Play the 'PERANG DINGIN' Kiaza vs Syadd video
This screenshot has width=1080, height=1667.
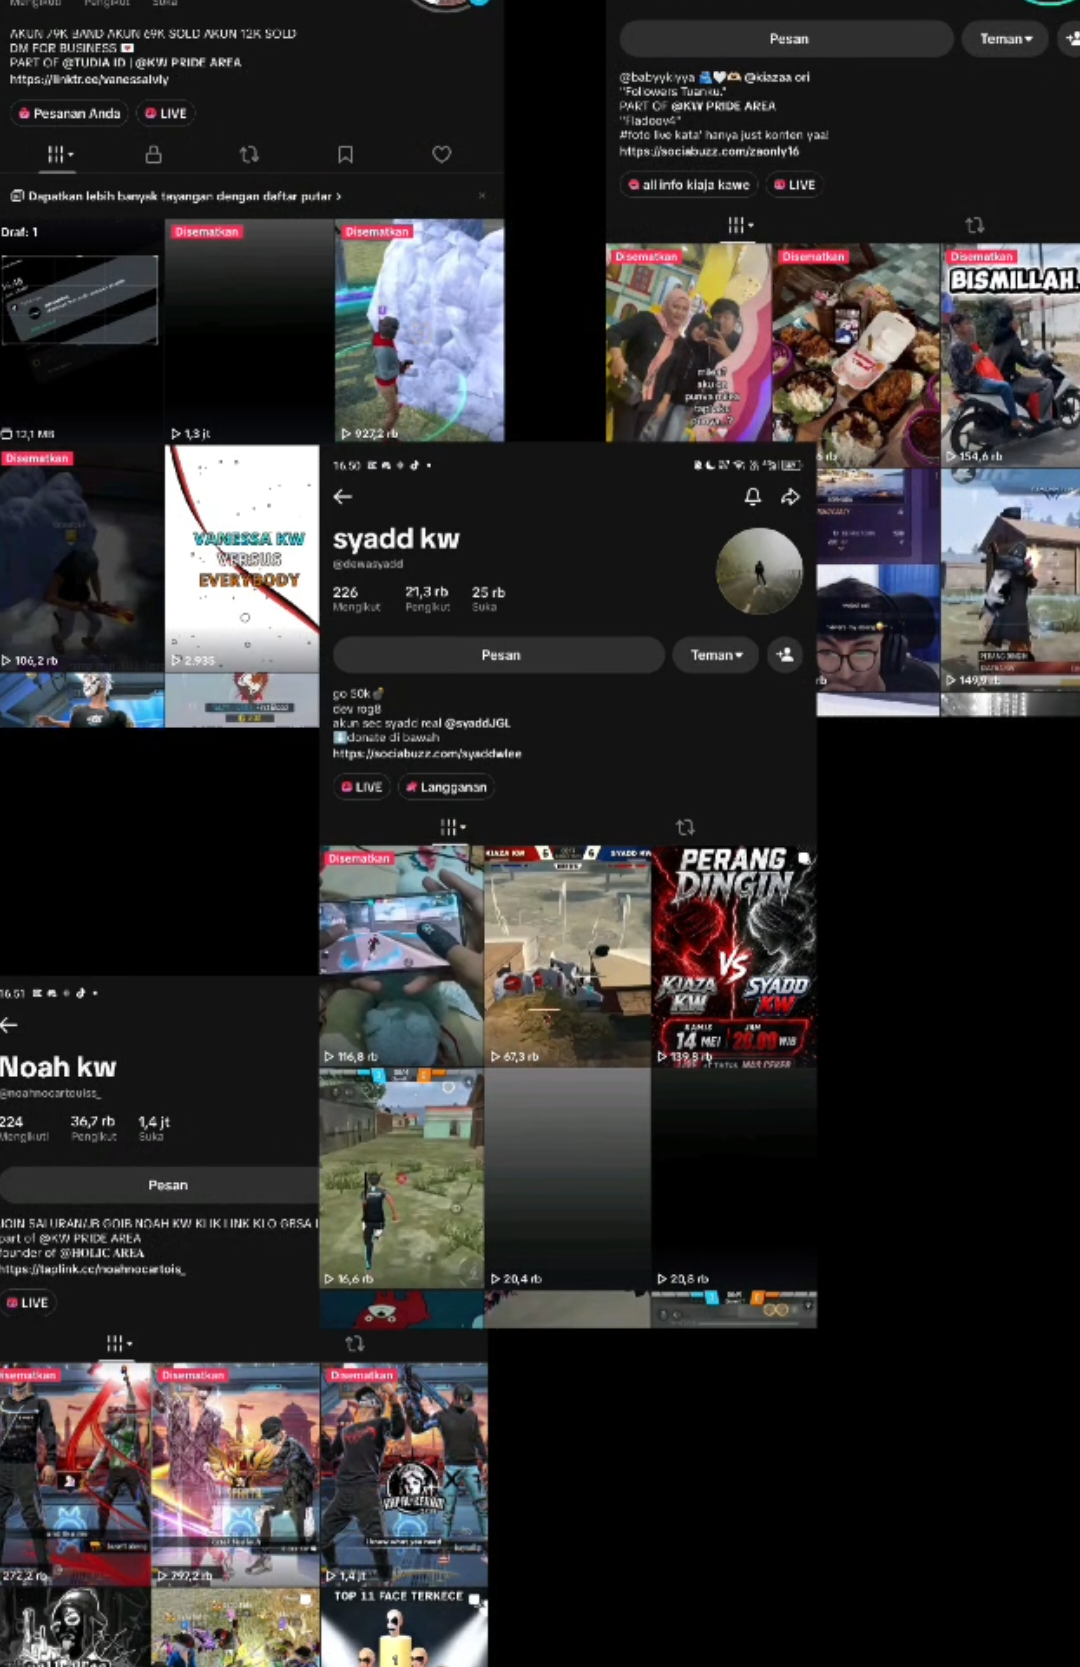pos(733,957)
